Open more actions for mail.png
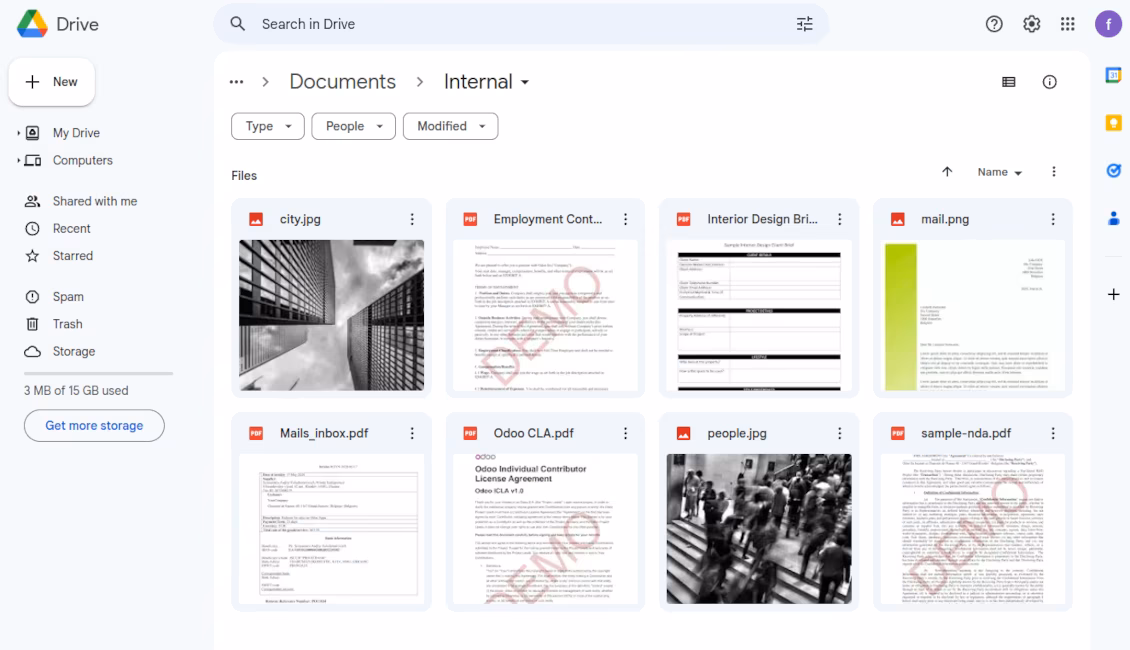Viewport: 1130px width, 650px height. 1053,219
